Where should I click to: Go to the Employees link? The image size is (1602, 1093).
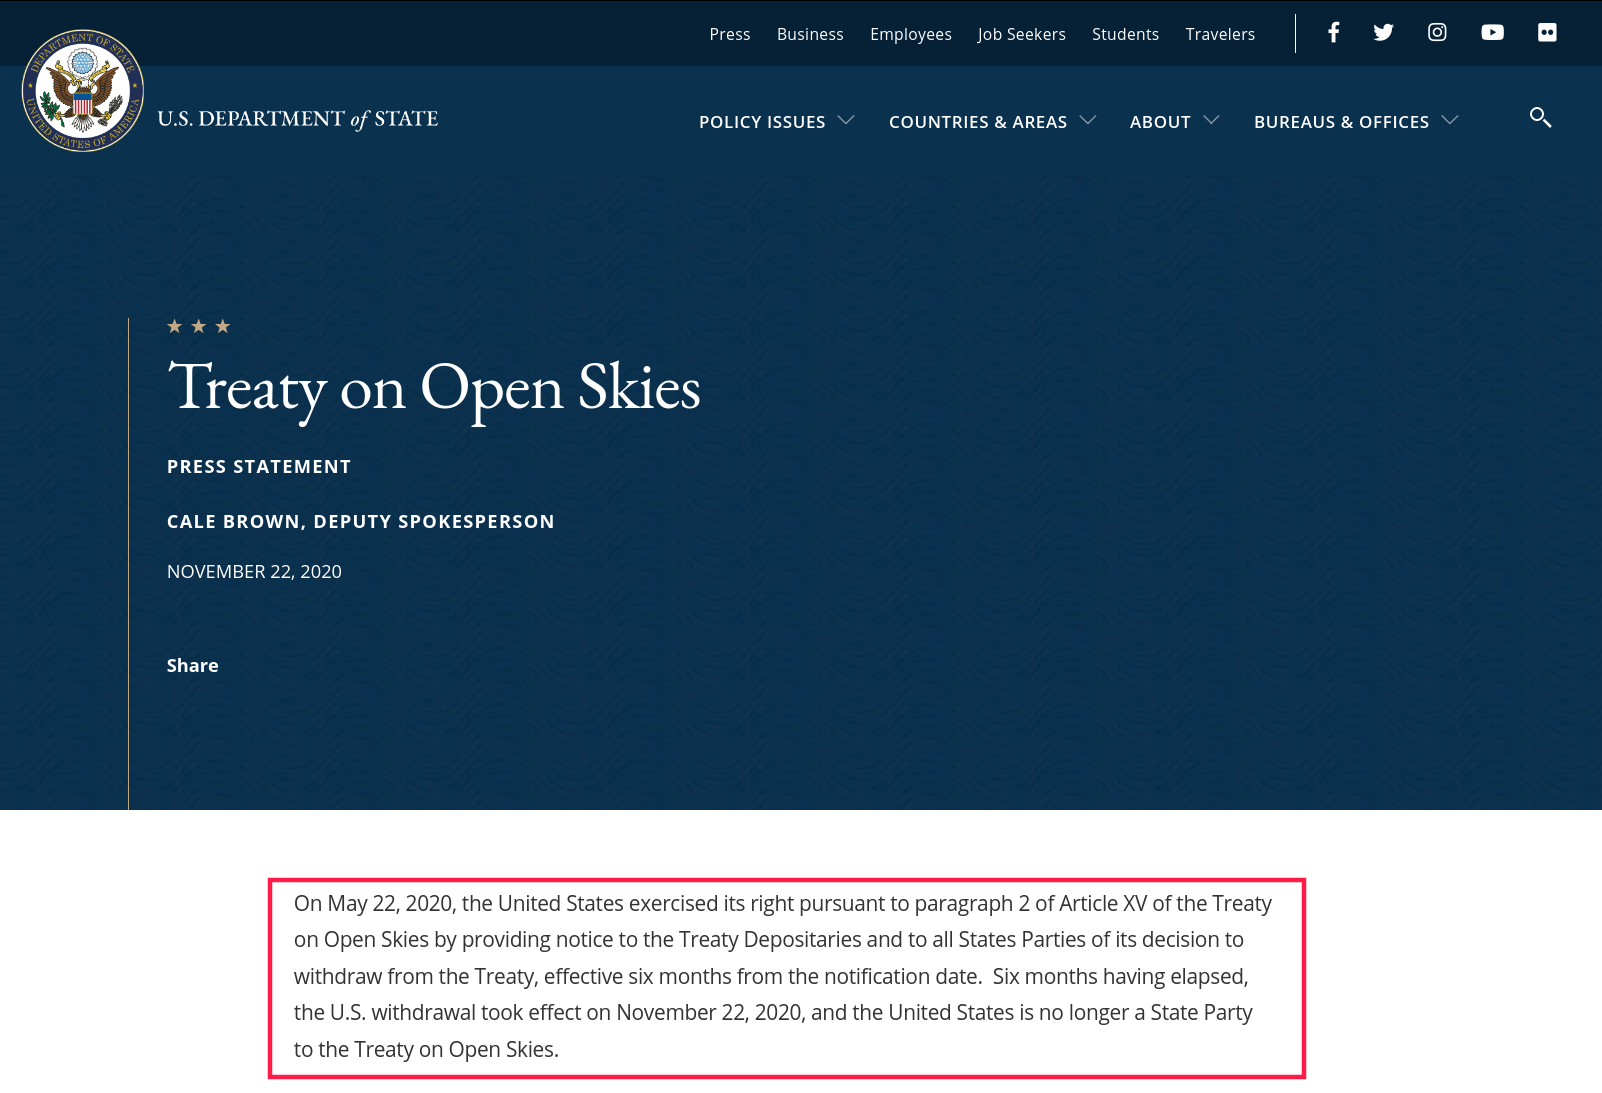click(x=911, y=34)
